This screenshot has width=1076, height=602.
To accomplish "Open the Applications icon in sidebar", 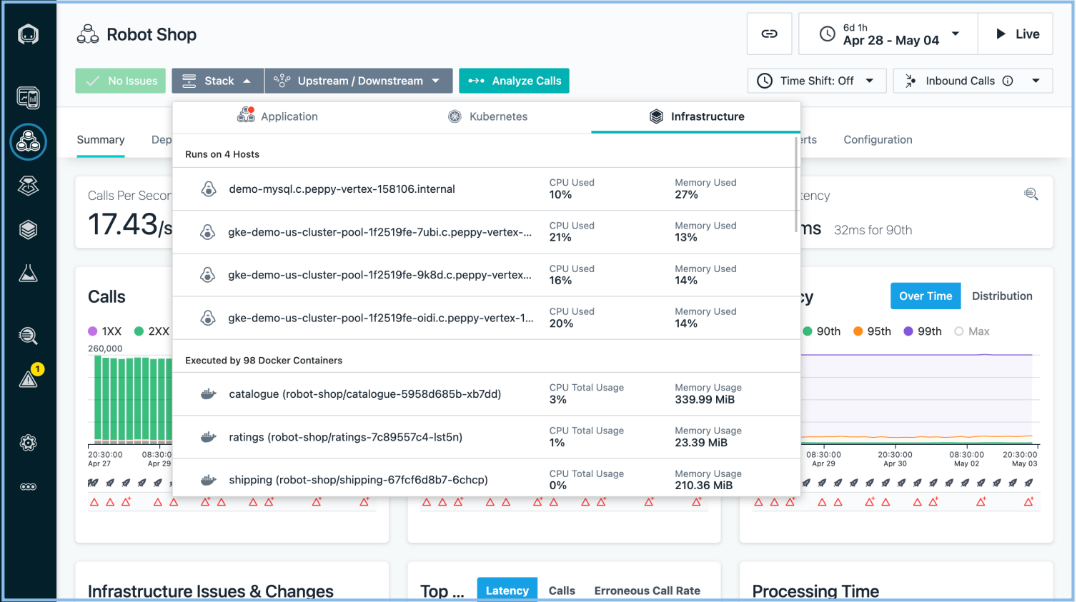I will [x=28, y=142].
